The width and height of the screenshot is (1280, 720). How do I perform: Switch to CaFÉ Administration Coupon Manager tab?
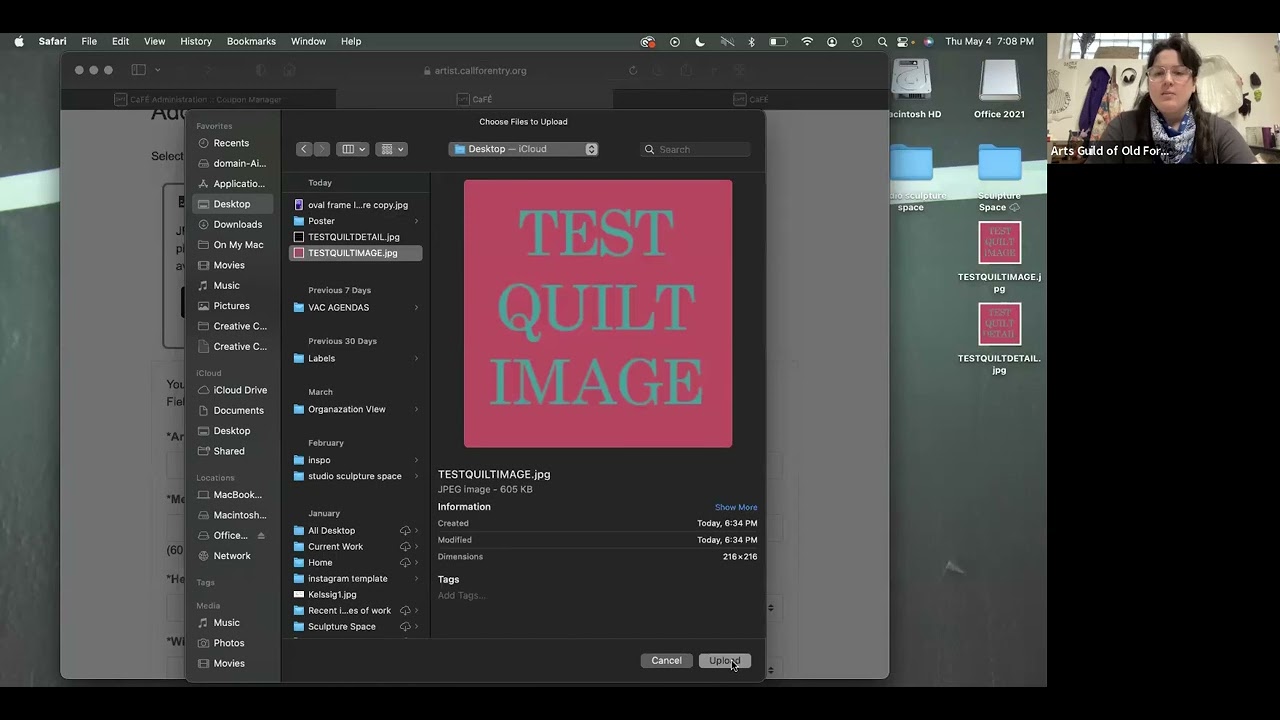(x=198, y=99)
